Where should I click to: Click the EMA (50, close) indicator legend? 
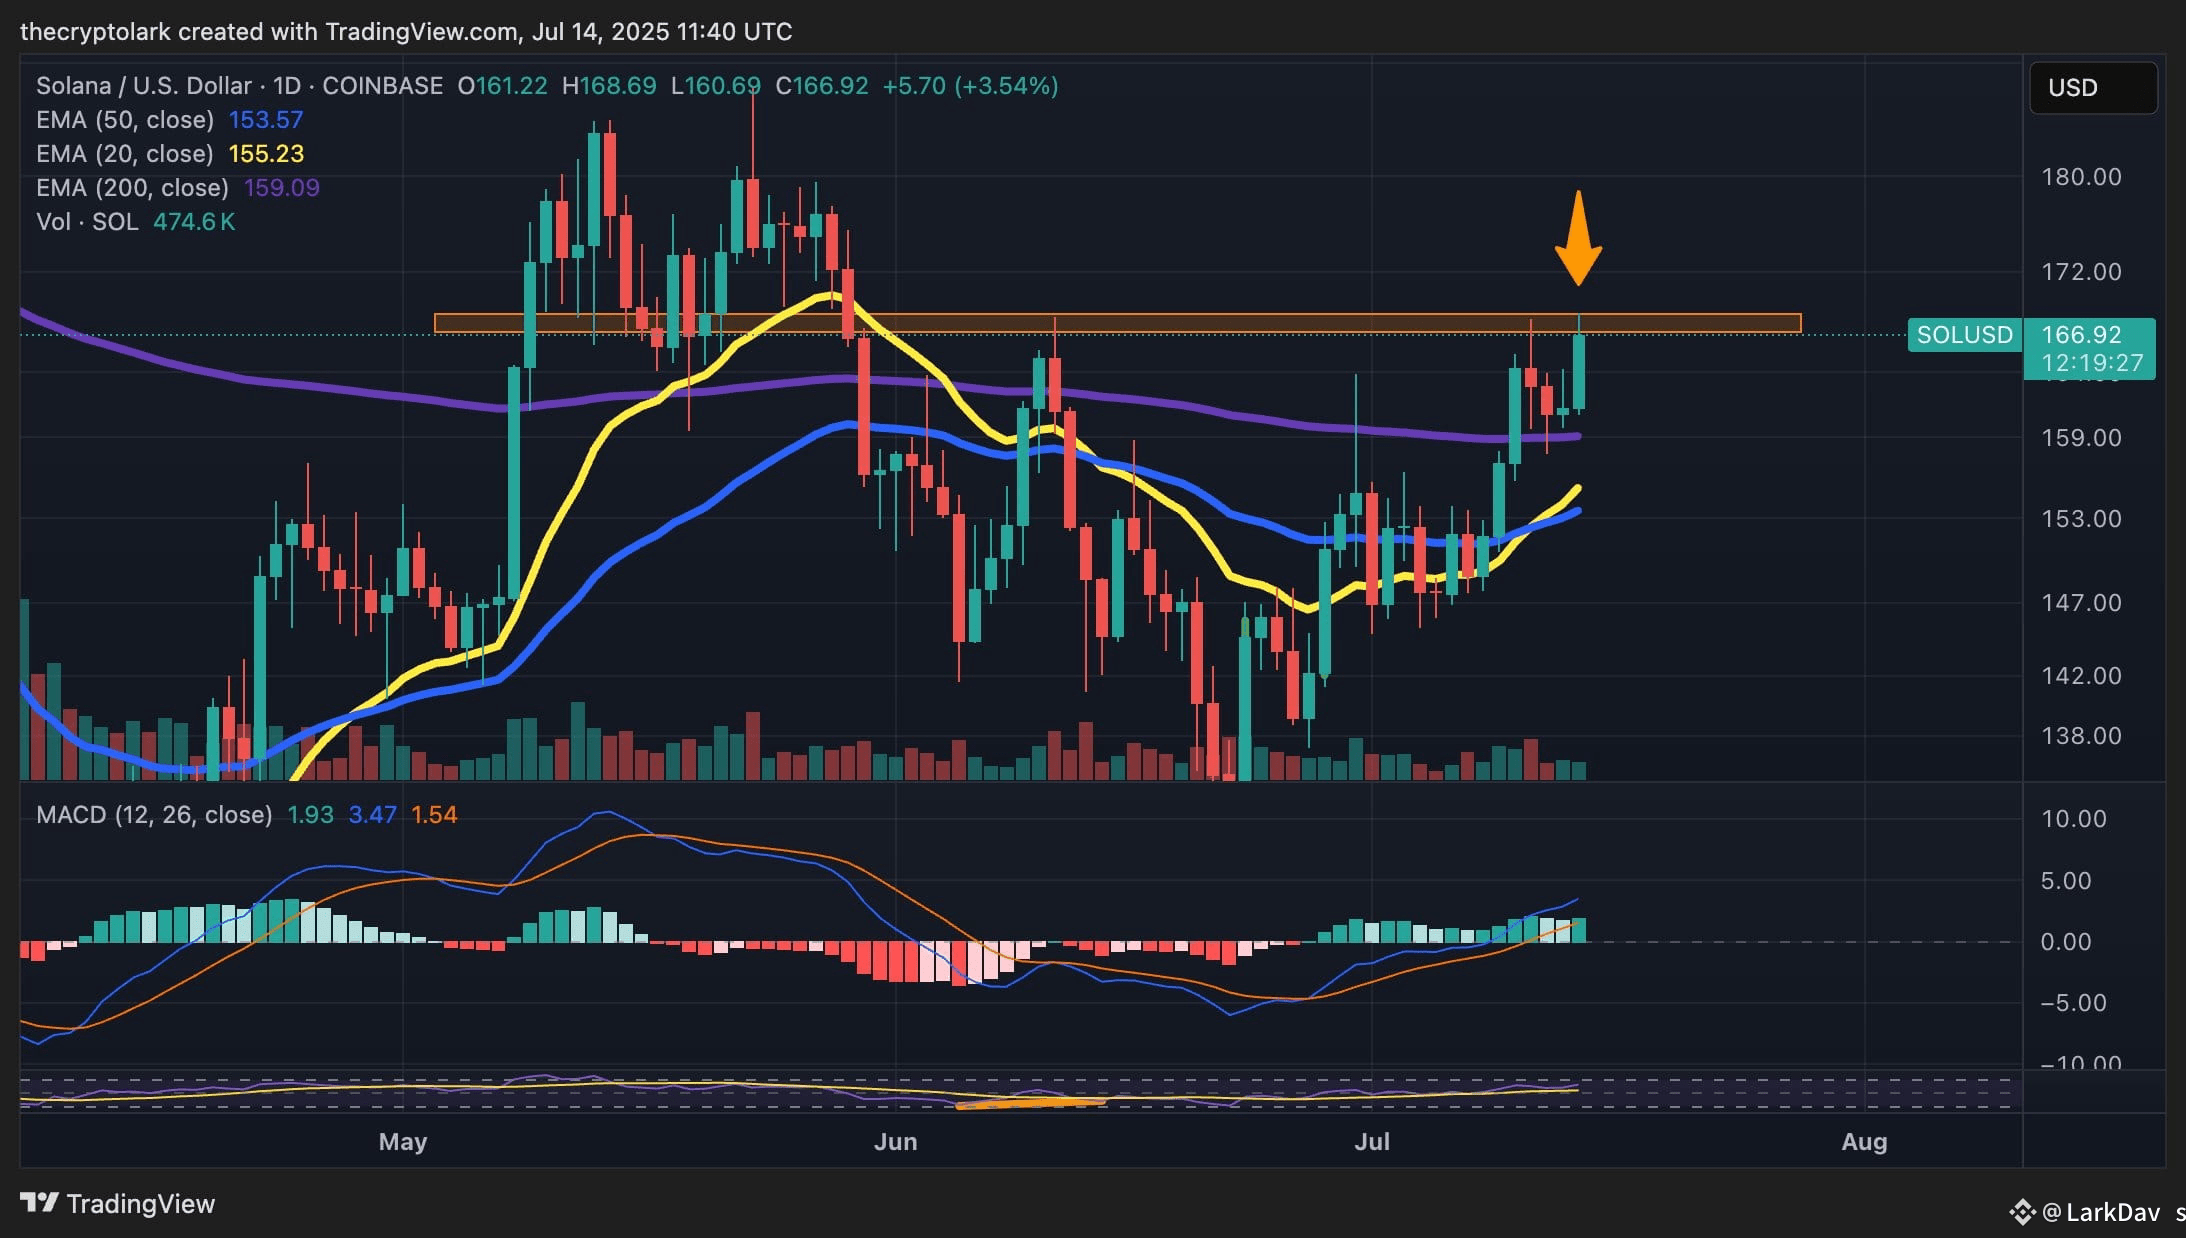coord(125,120)
